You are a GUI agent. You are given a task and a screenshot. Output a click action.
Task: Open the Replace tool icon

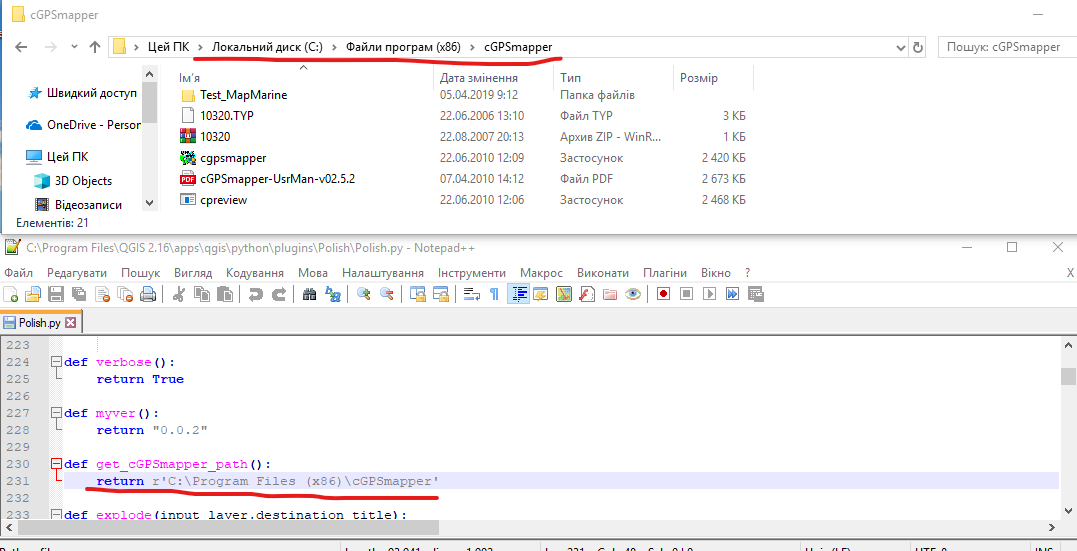[x=332, y=294]
